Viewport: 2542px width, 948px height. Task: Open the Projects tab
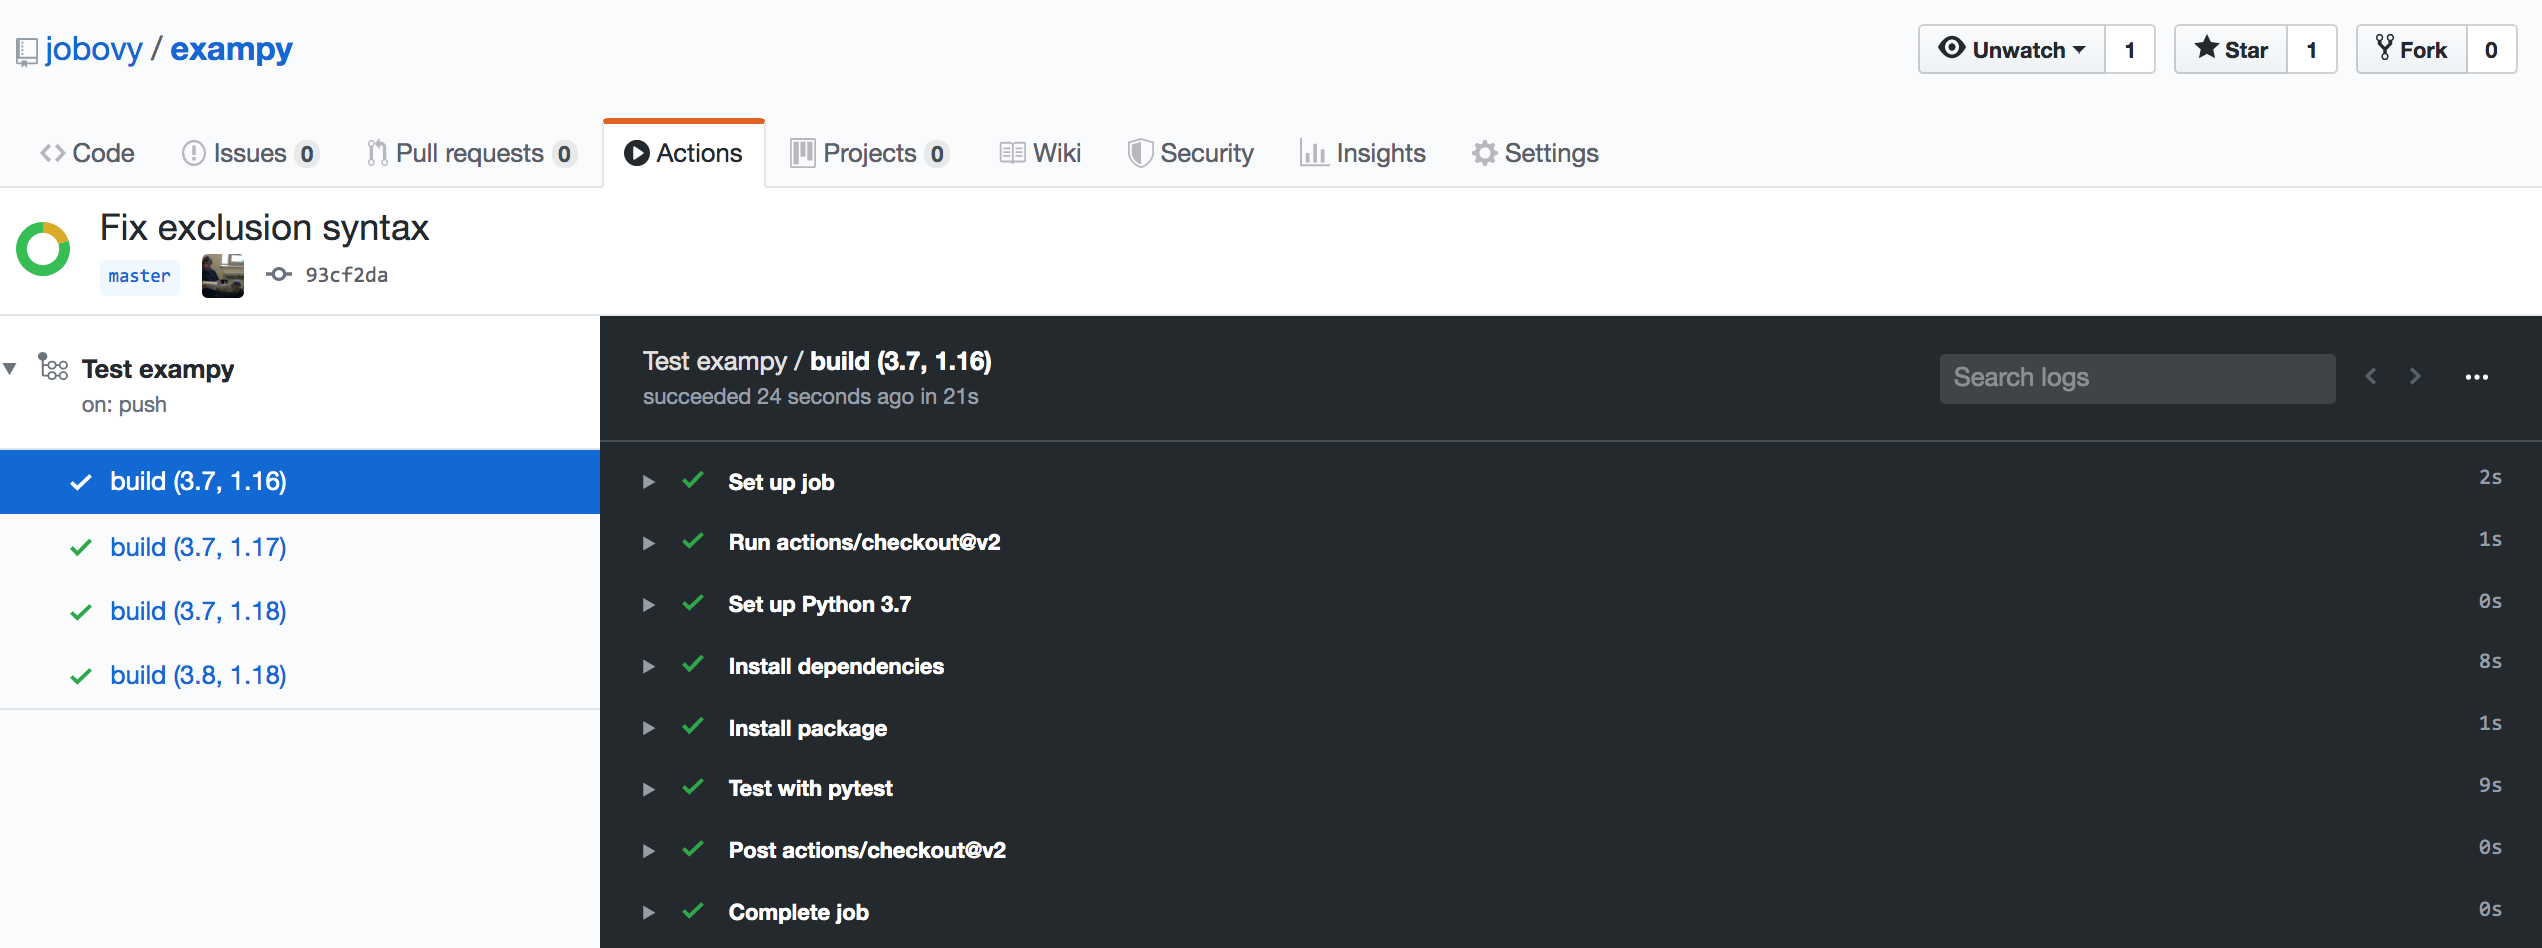[x=869, y=153]
